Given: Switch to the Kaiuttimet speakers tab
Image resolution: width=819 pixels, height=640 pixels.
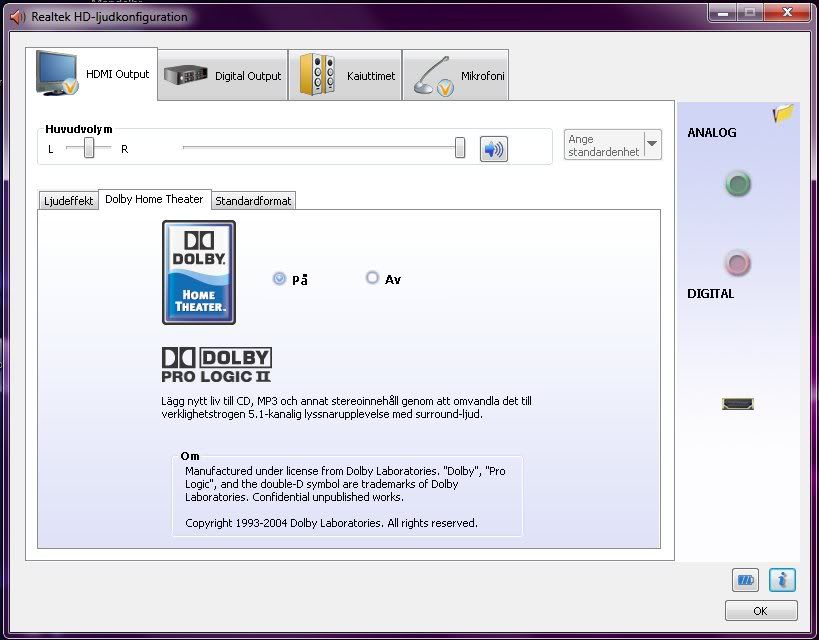Looking at the screenshot, I should (345, 76).
